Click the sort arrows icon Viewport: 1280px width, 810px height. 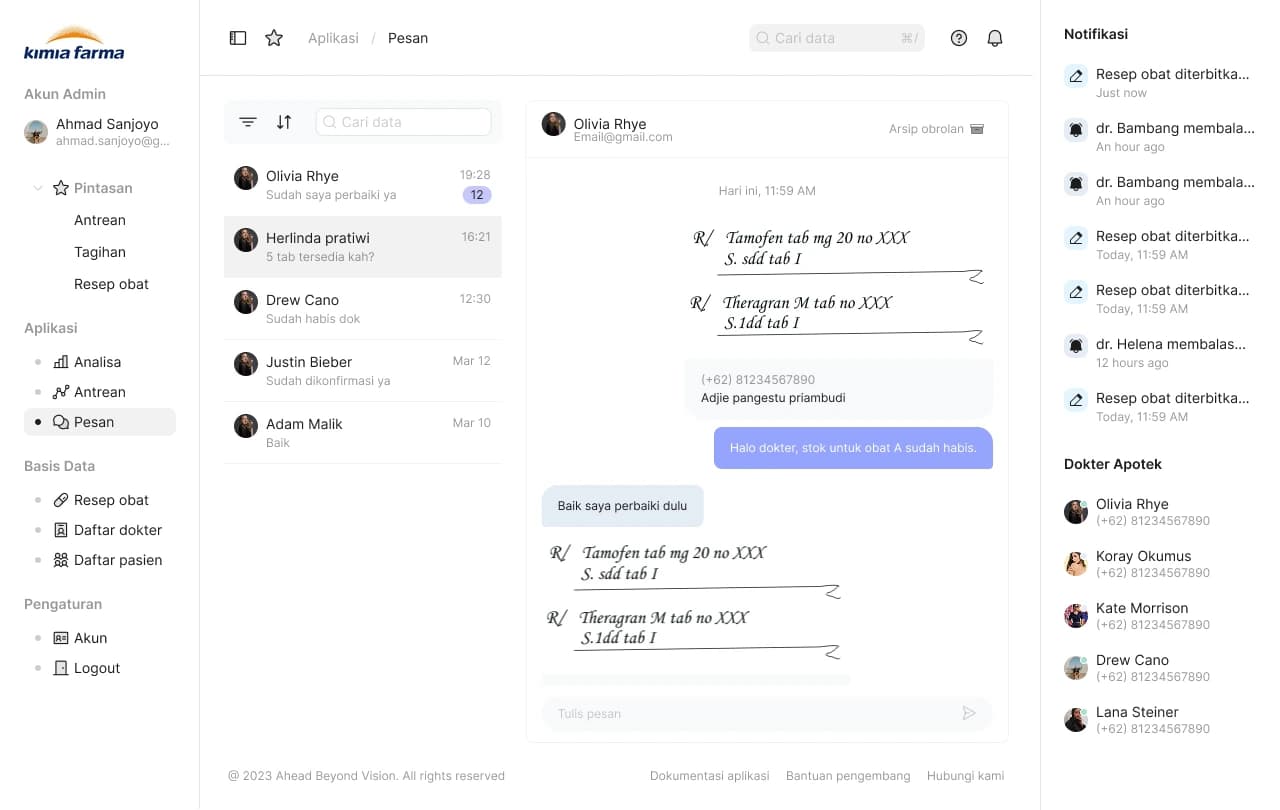click(x=284, y=122)
